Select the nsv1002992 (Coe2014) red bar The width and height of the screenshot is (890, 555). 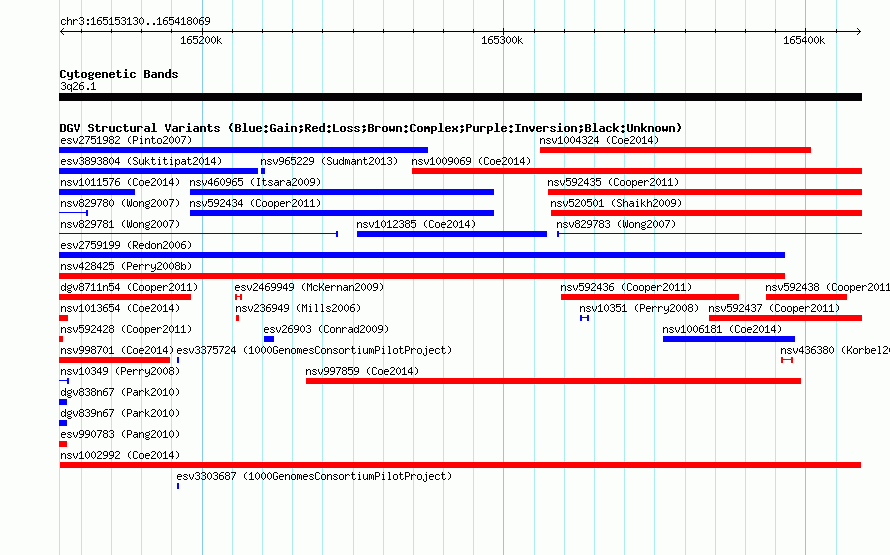coord(460,465)
